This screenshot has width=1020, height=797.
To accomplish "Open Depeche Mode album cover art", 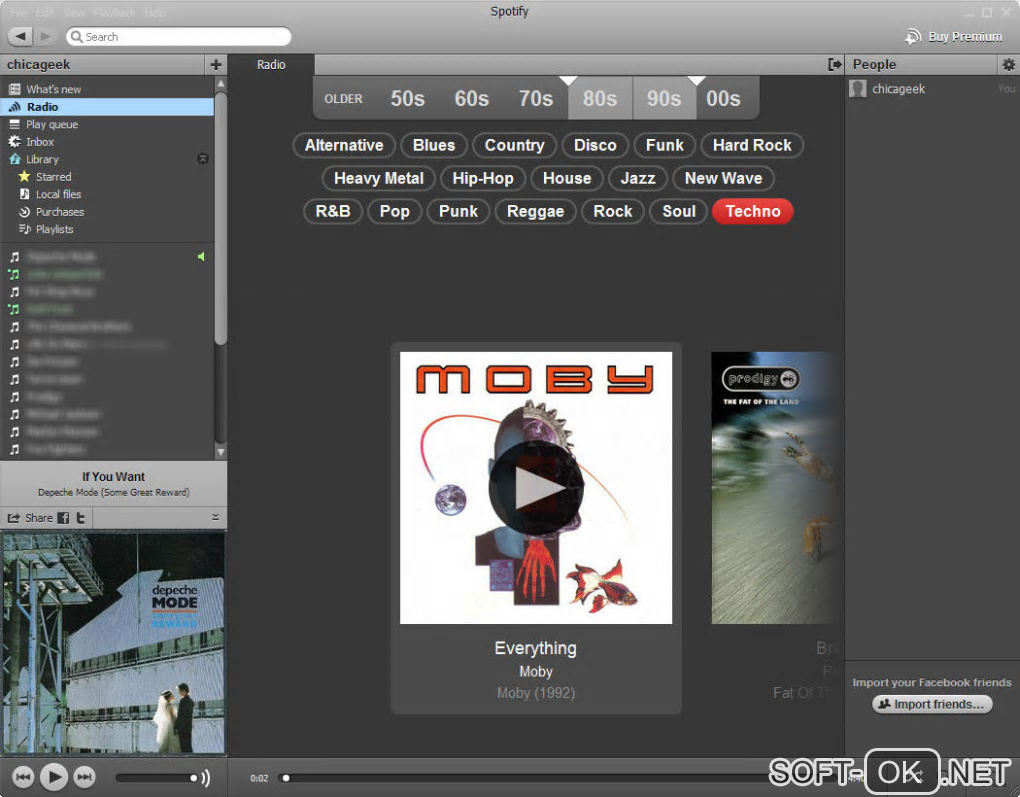I will tap(114, 643).
